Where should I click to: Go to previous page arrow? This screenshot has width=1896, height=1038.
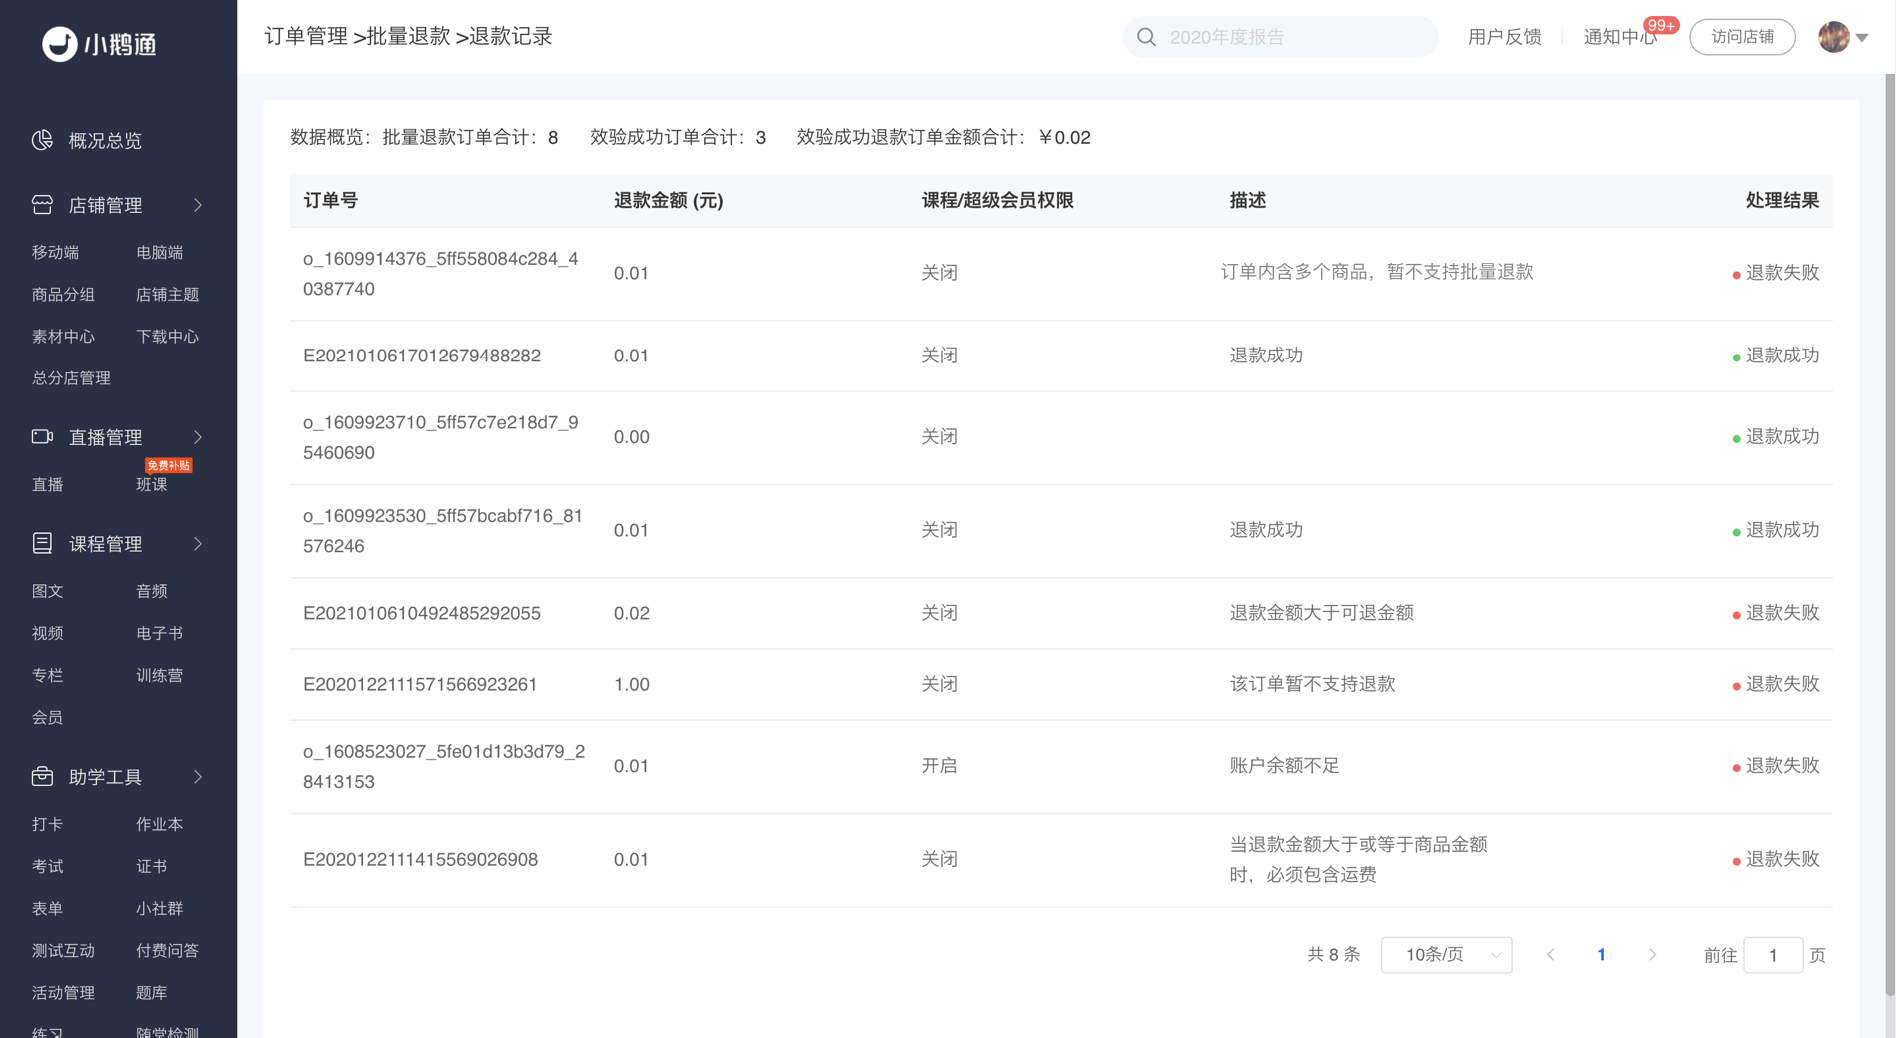pyautogui.click(x=1551, y=955)
